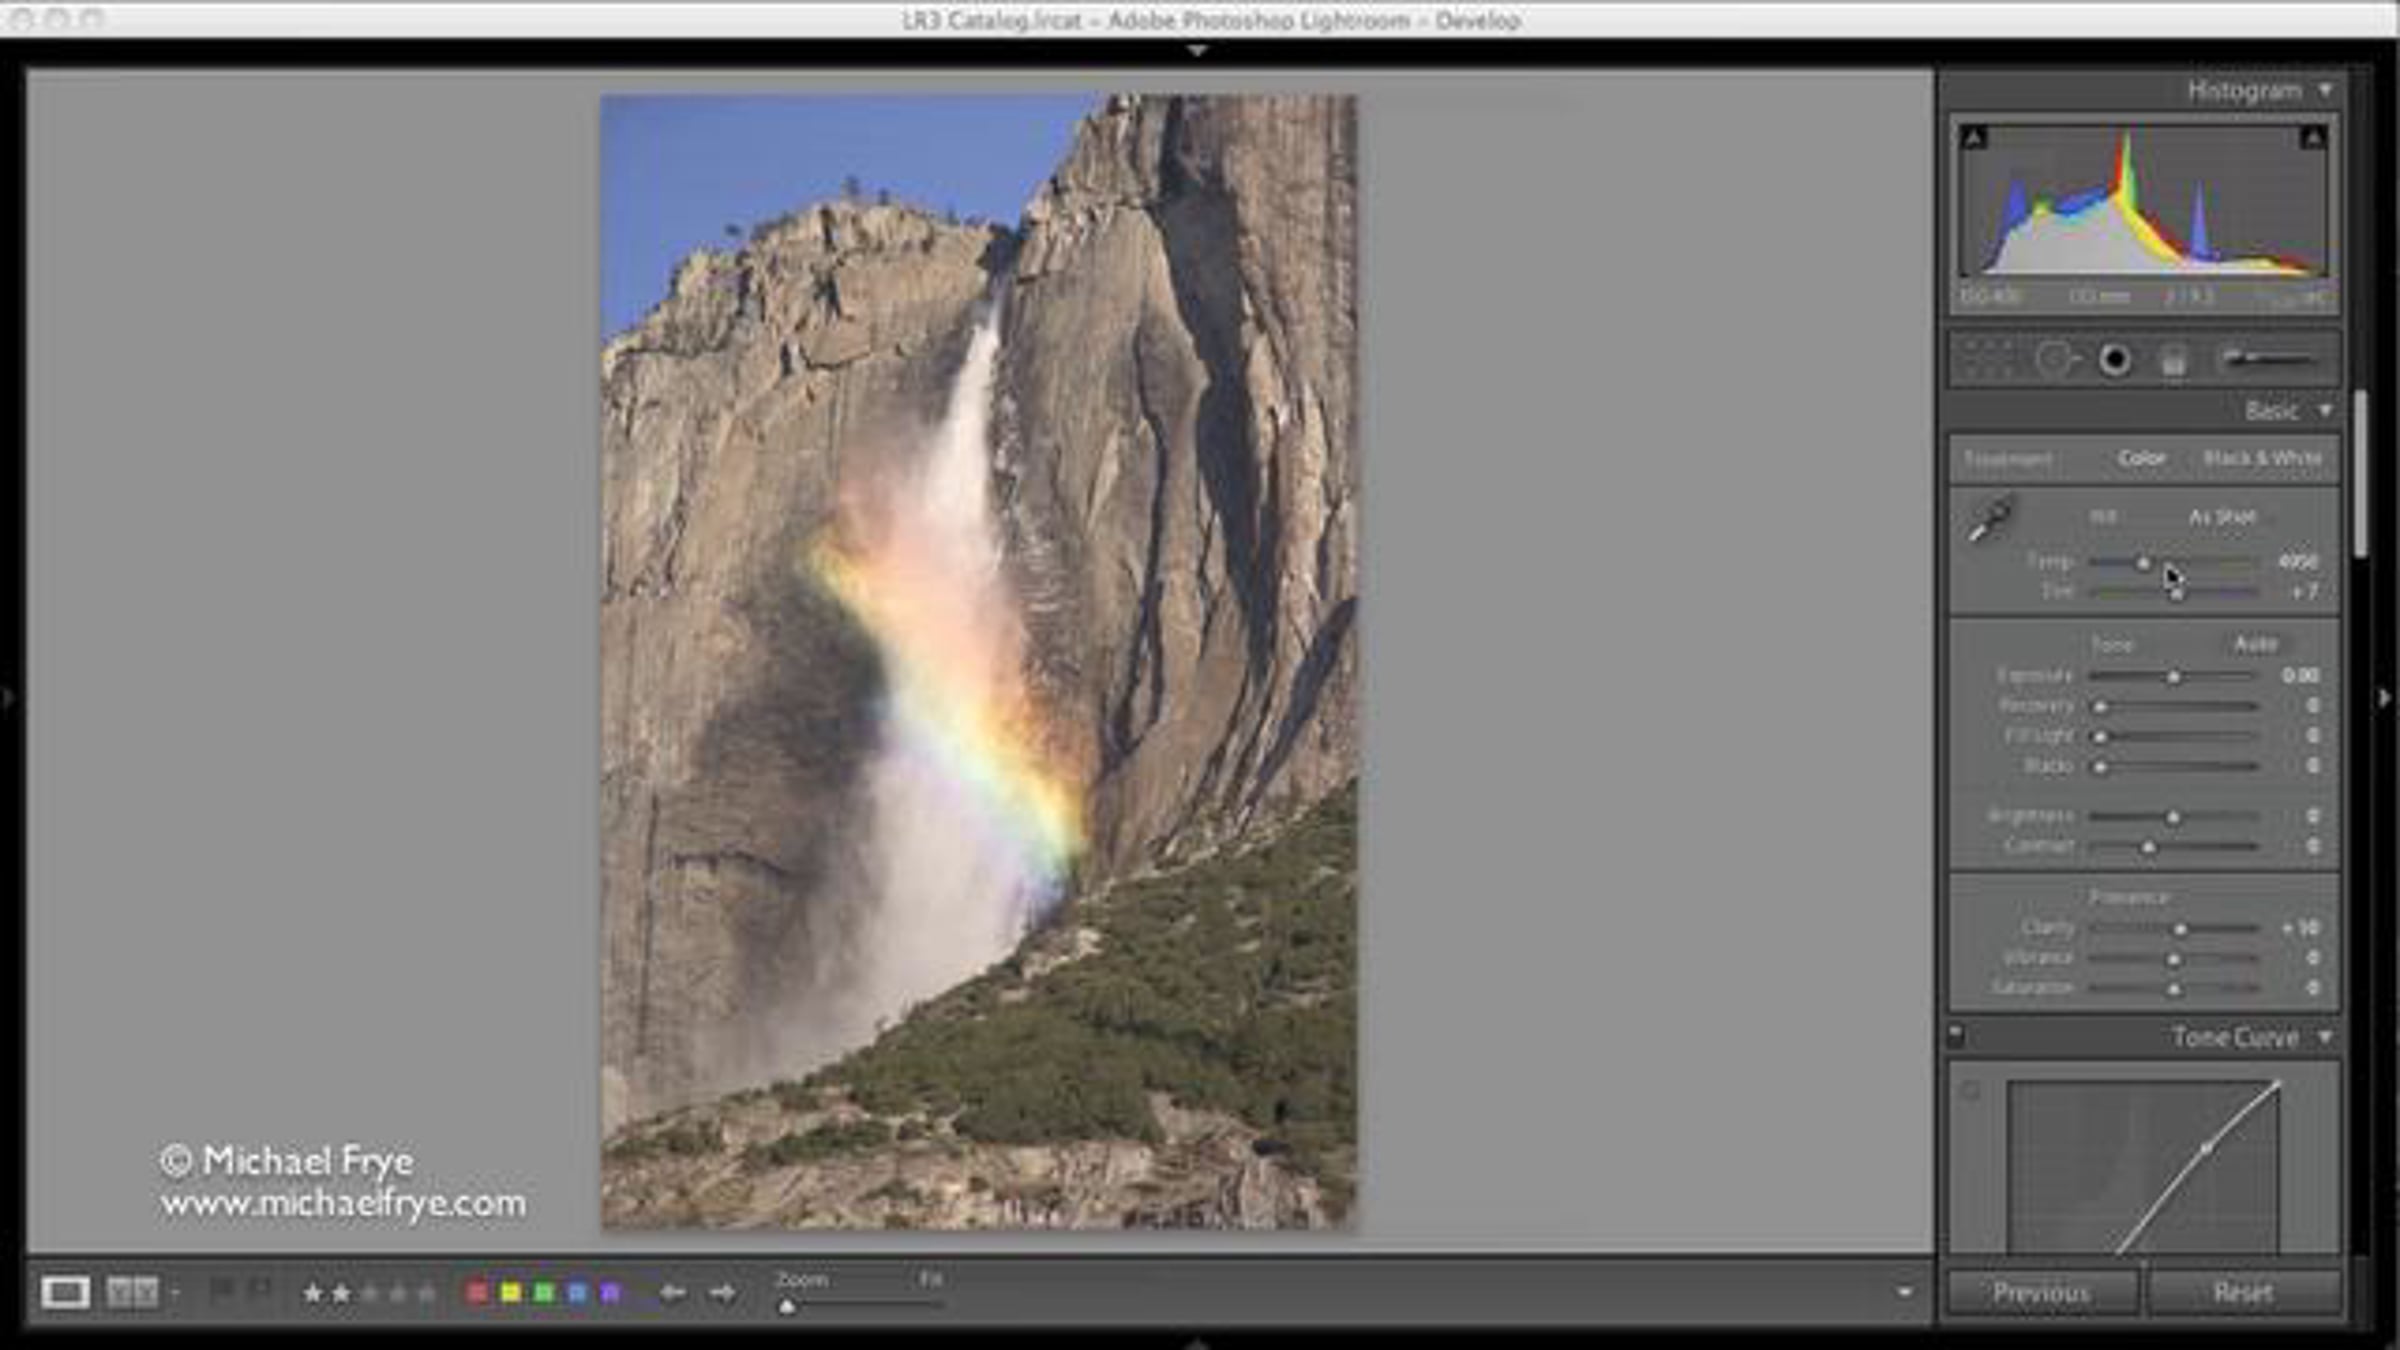2400x1350 pixels.
Task: Select the White Balance eyedropper tool
Action: point(1989,520)
